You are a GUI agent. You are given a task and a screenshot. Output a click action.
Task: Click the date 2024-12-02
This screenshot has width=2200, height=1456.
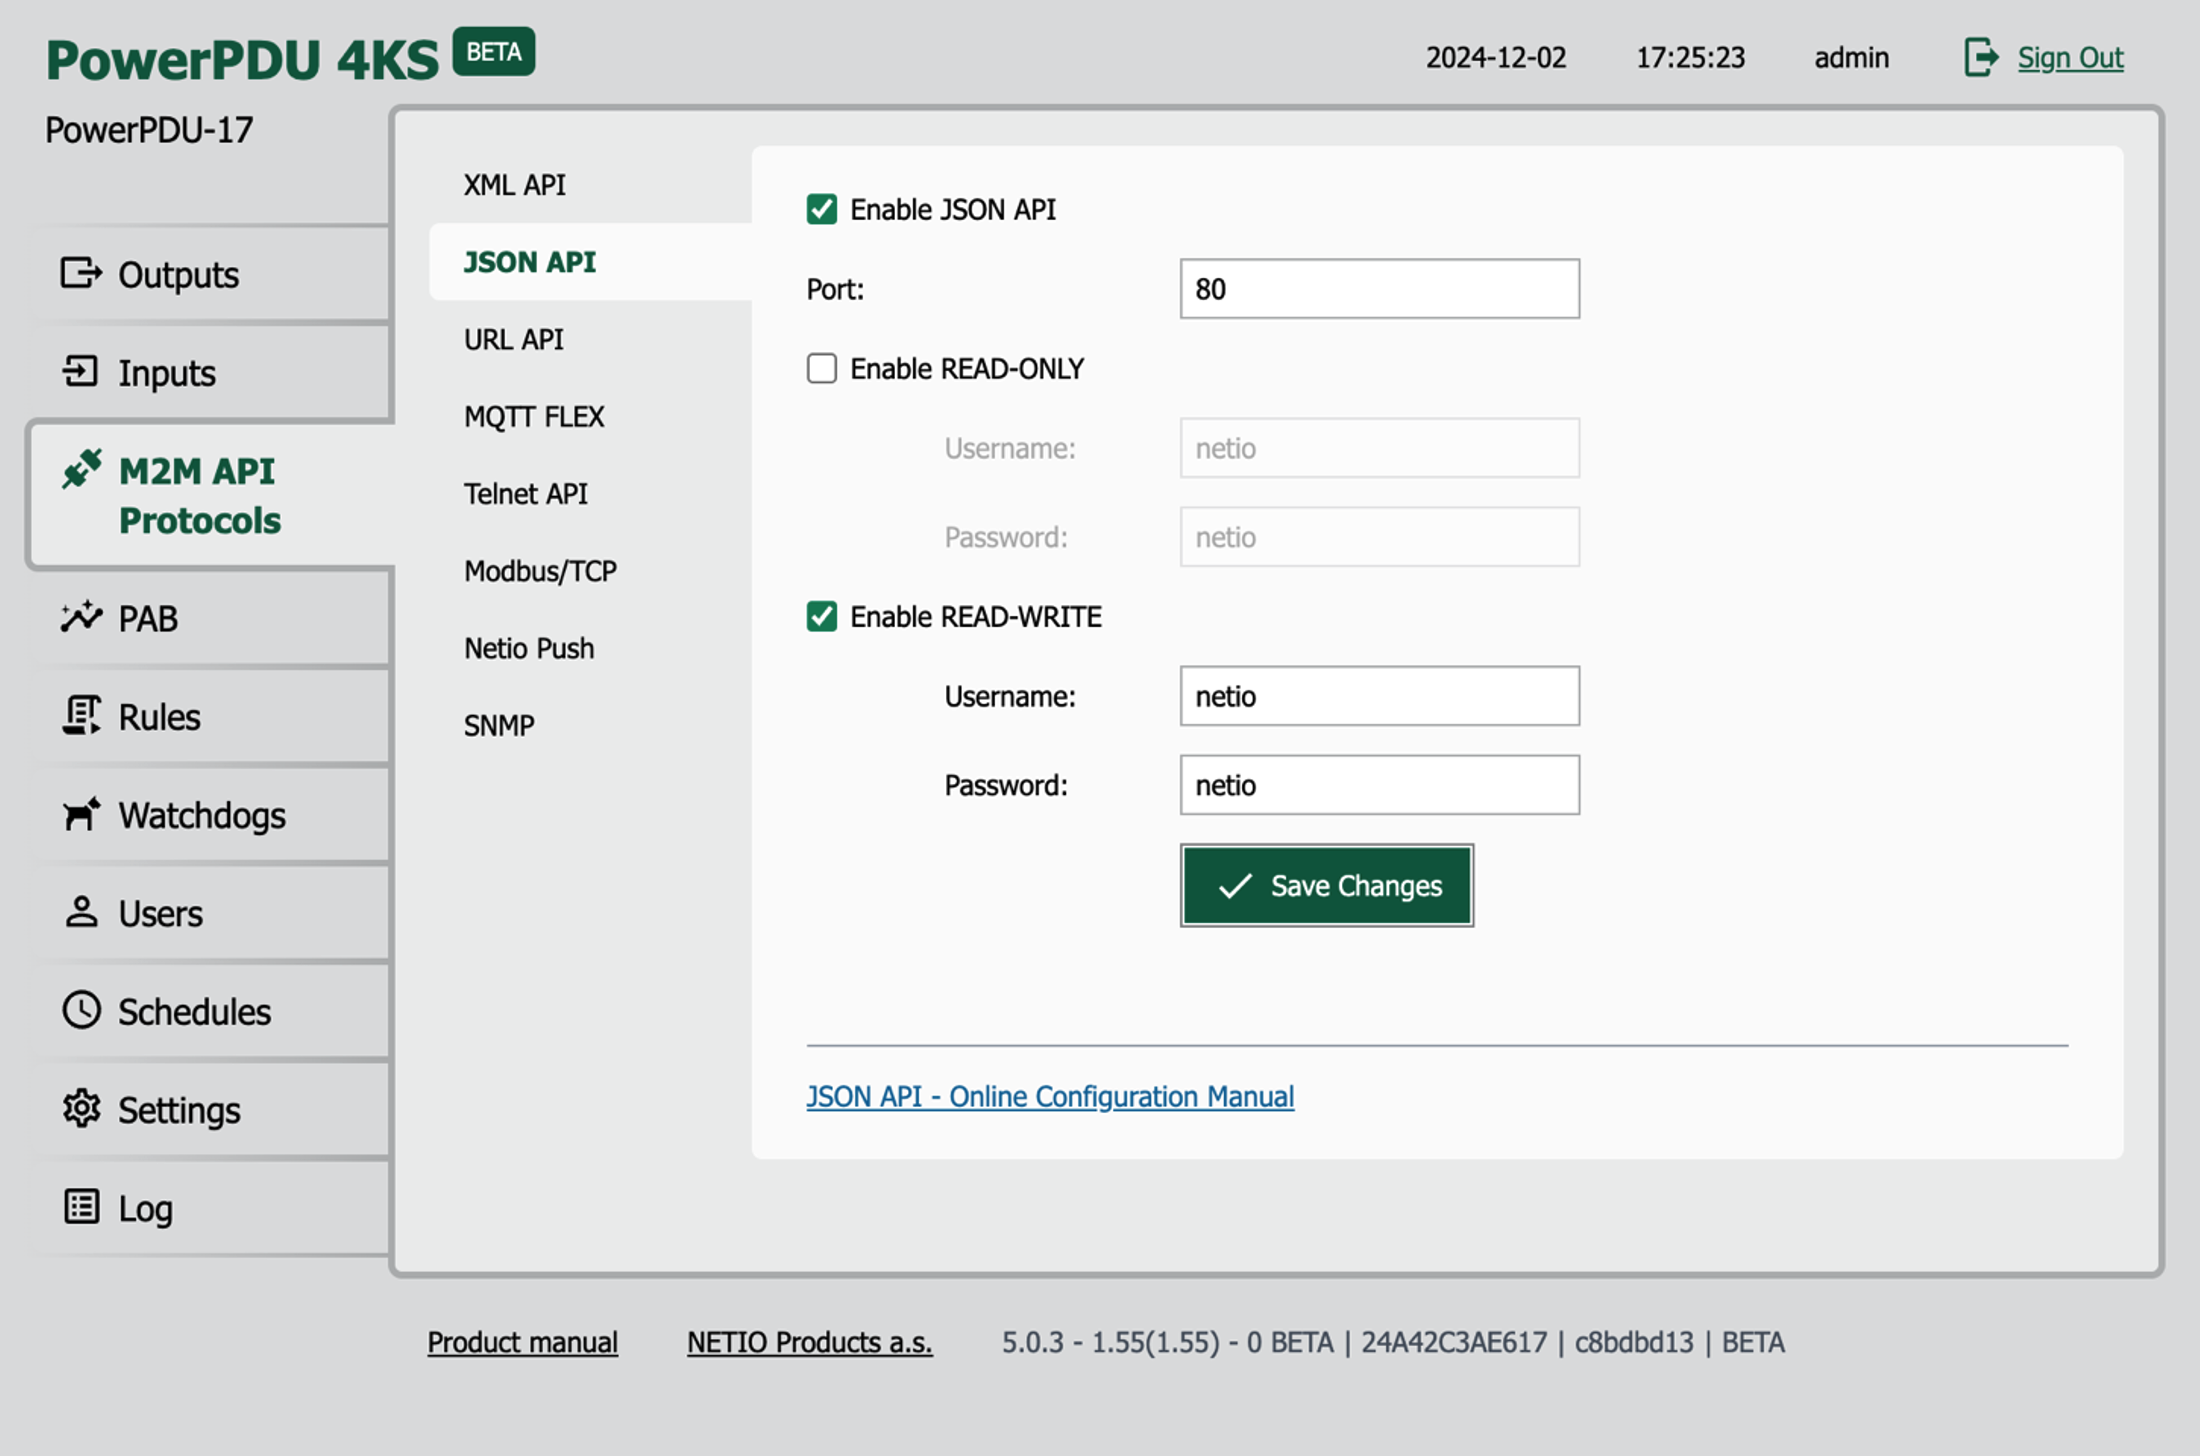[x=1496, y=57]
